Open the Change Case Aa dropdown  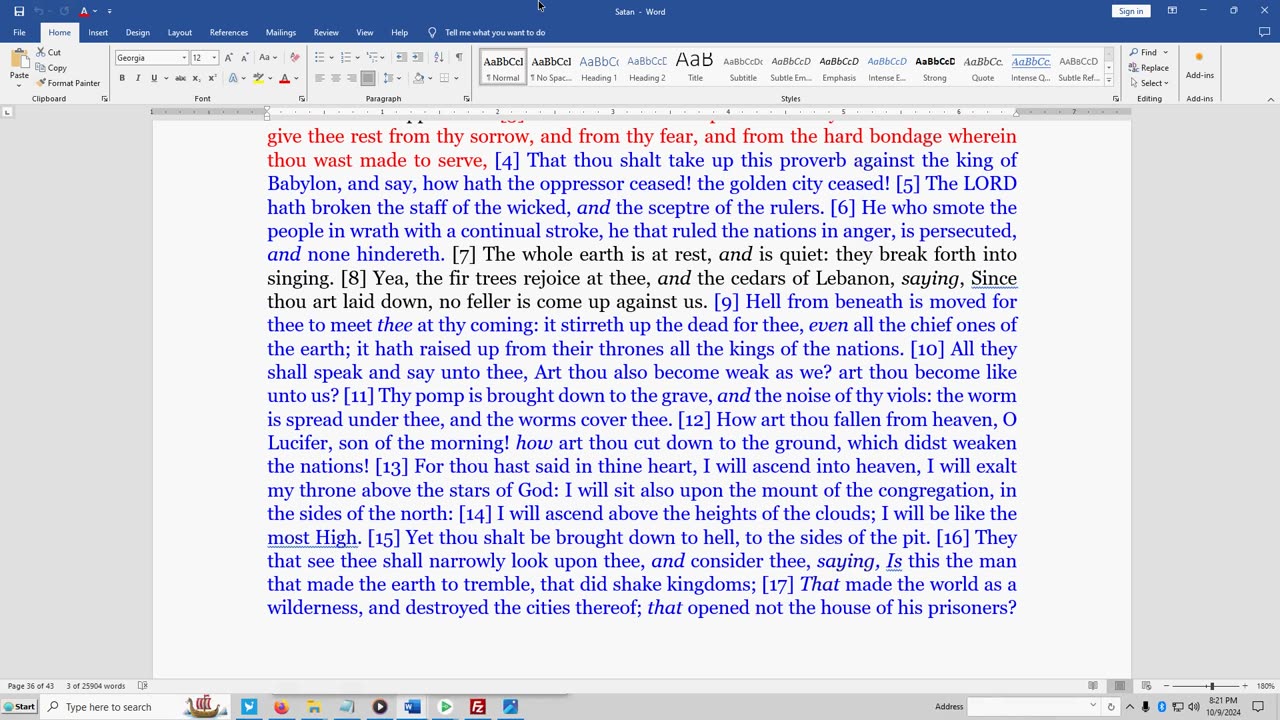268,57
